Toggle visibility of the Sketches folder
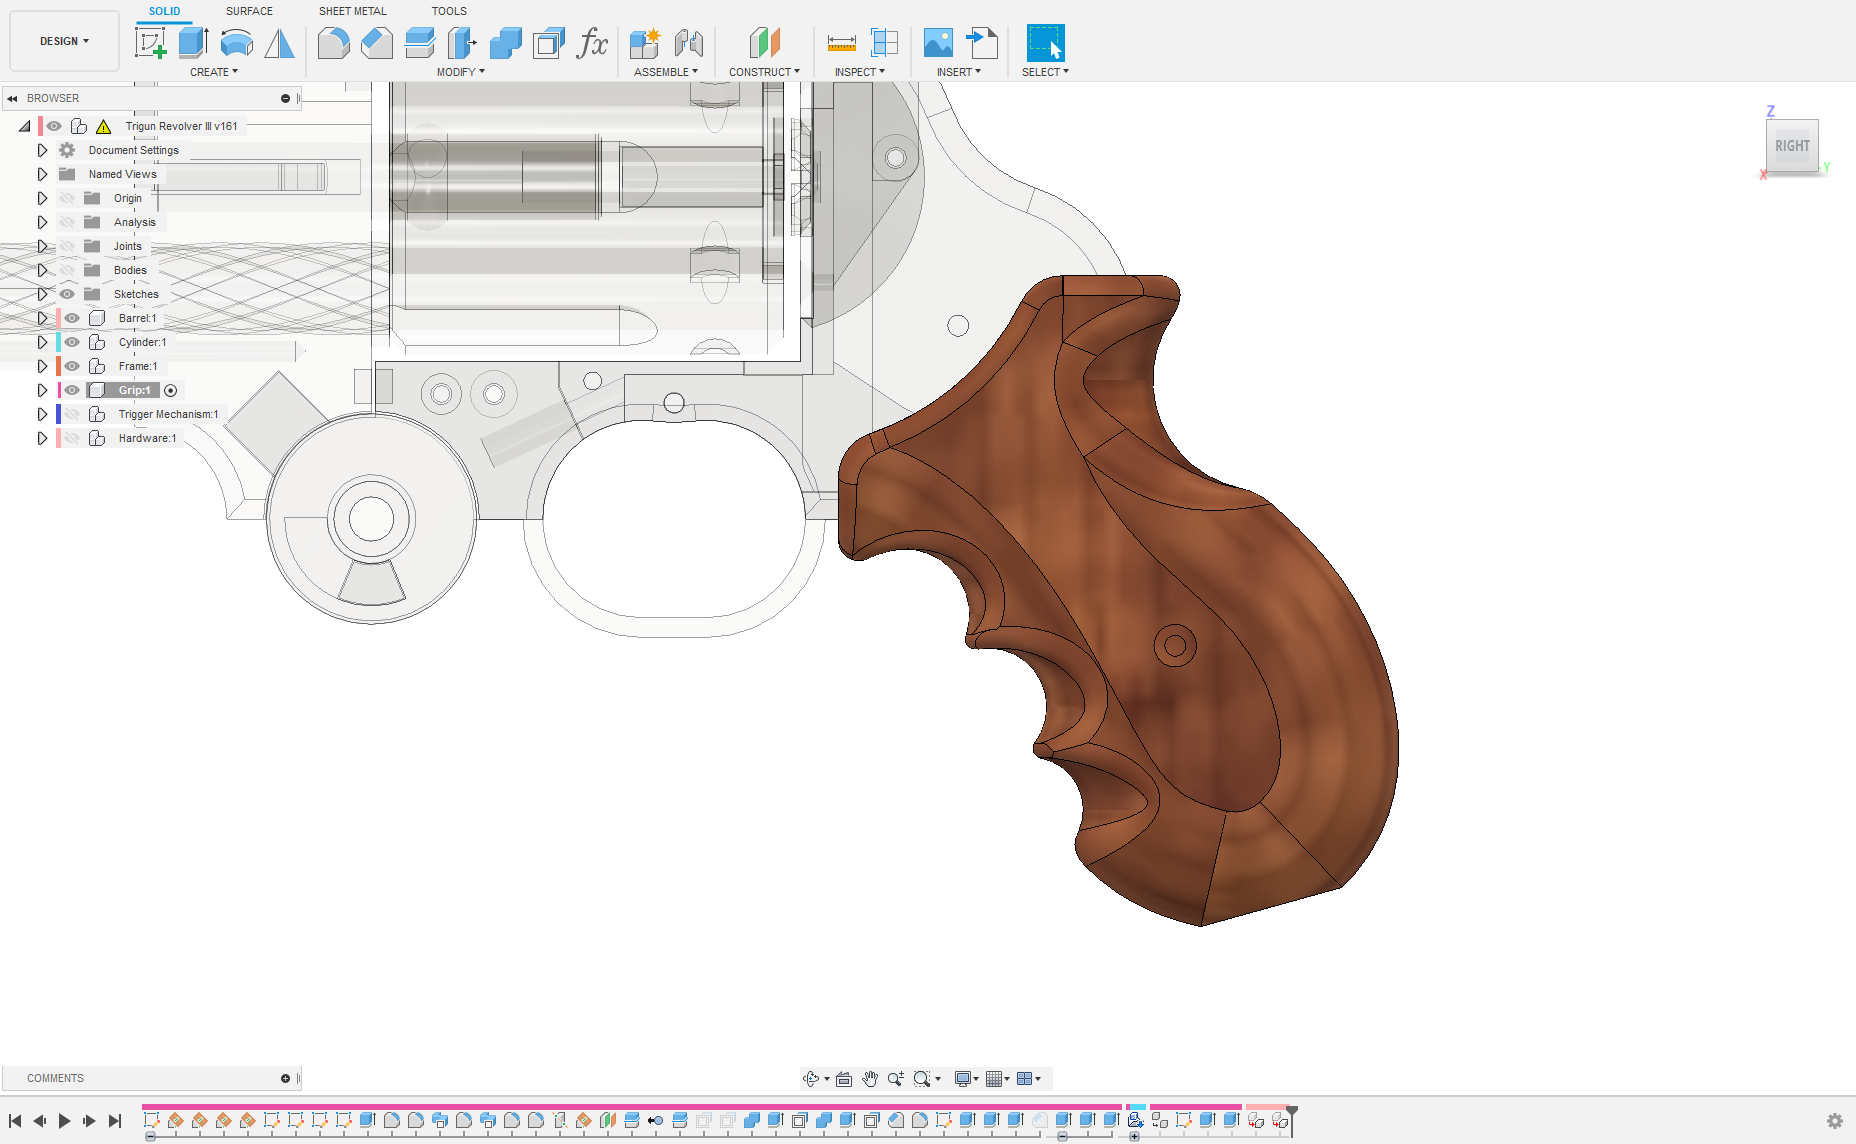Screen dimensions: 1856x1144 point(67,294)
